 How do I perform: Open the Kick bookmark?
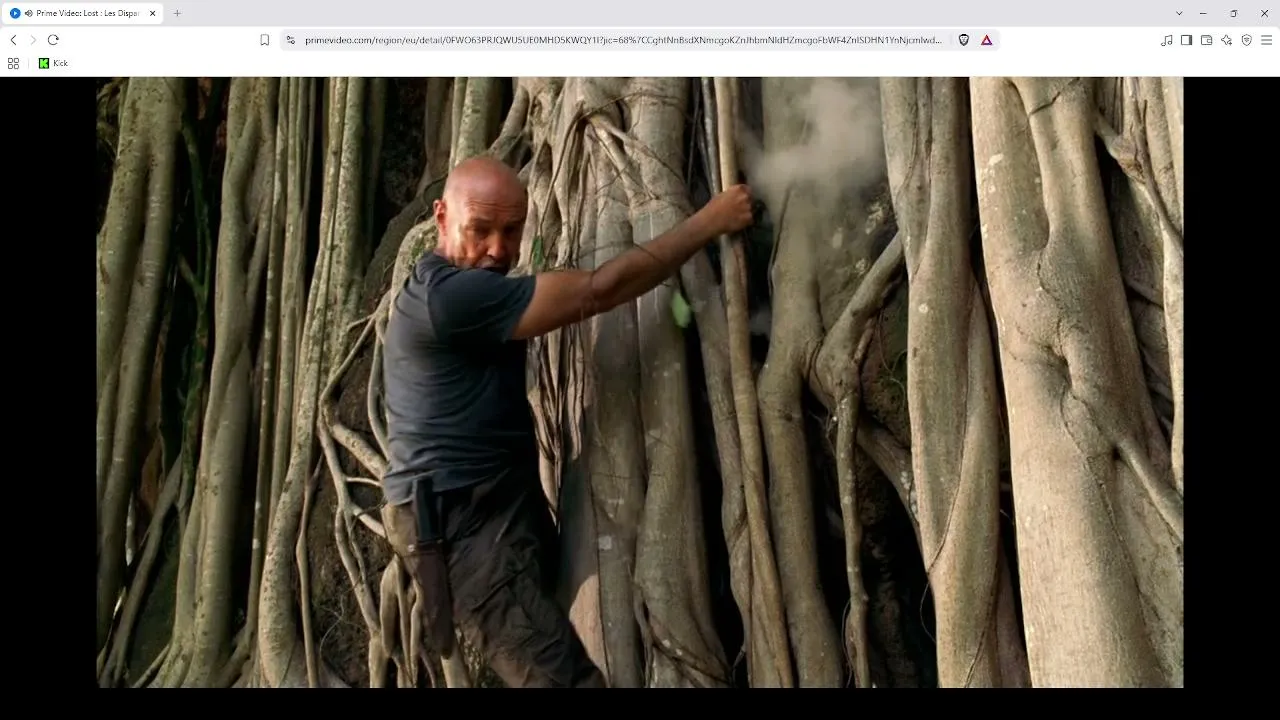coord(53,63)
